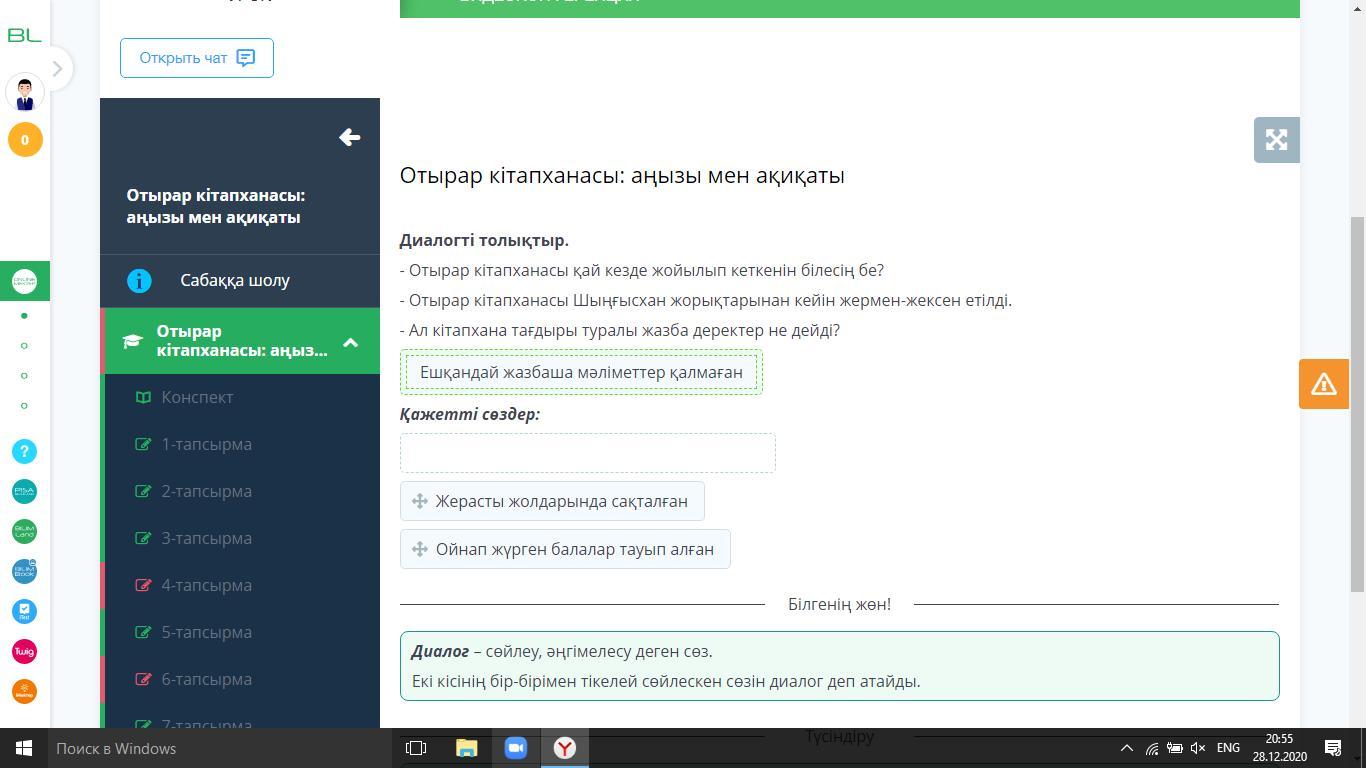Image resolution: width=1366 pixels, height=768 pixels.
Task: Open the orange sun icon in sidebar
Action: tap(25, 691)
